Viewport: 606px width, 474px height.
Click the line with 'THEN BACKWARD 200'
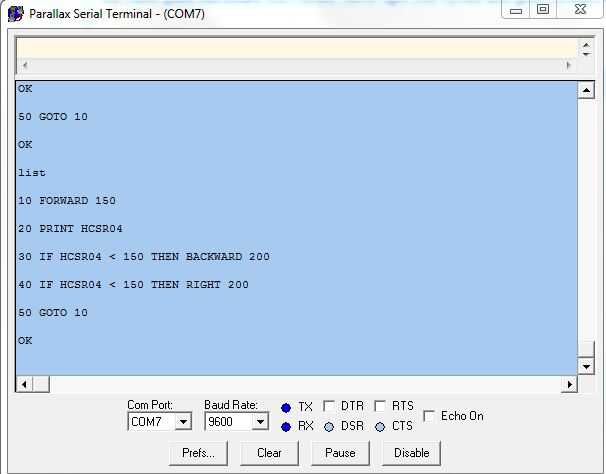[144, 257]
